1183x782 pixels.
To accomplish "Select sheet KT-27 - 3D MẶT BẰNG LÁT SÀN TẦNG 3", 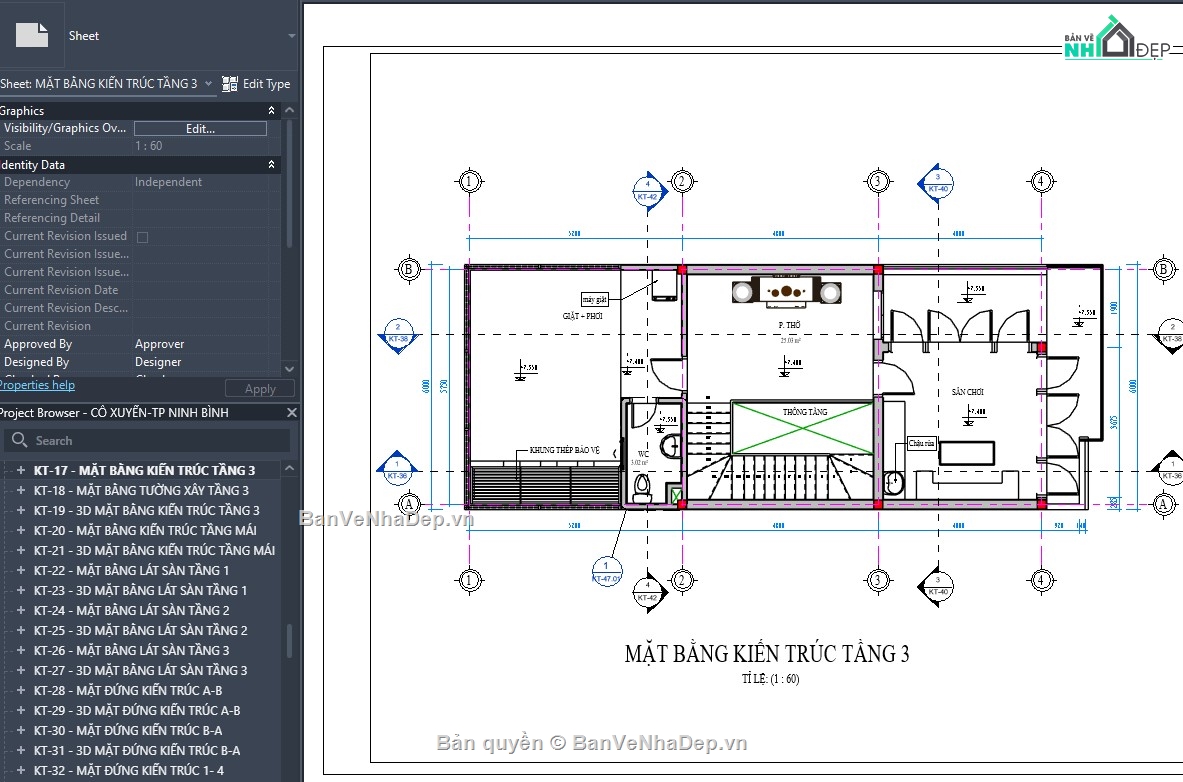I will [x=140, y=670].
